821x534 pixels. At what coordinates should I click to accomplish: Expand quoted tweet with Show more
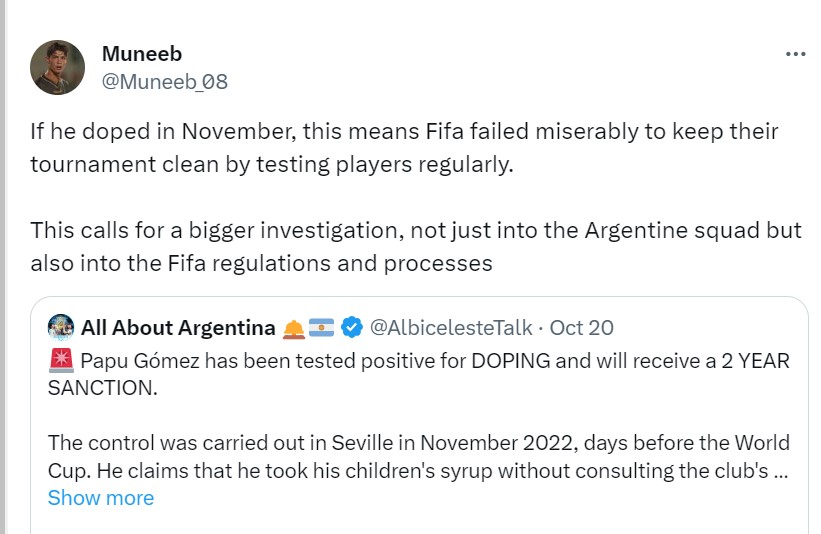(101, 498)
